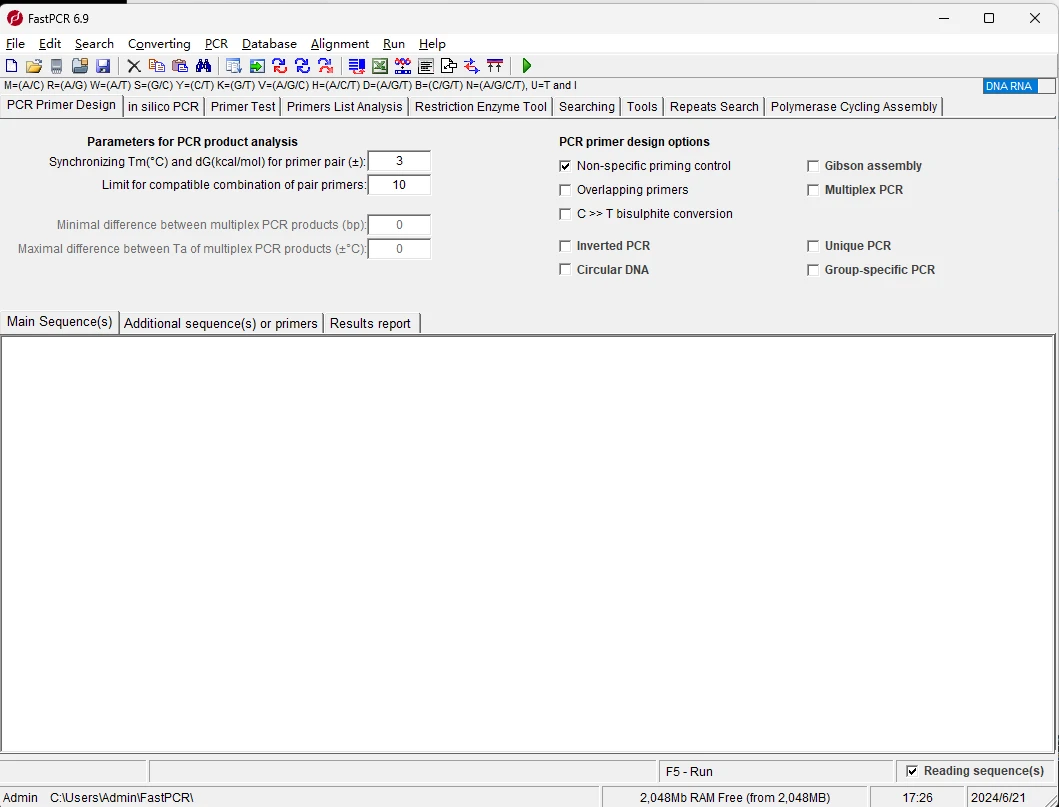Click the red and blue opposite arrows icon
This screenshot has width=1059, height=807.
click(x=471, y=66)
